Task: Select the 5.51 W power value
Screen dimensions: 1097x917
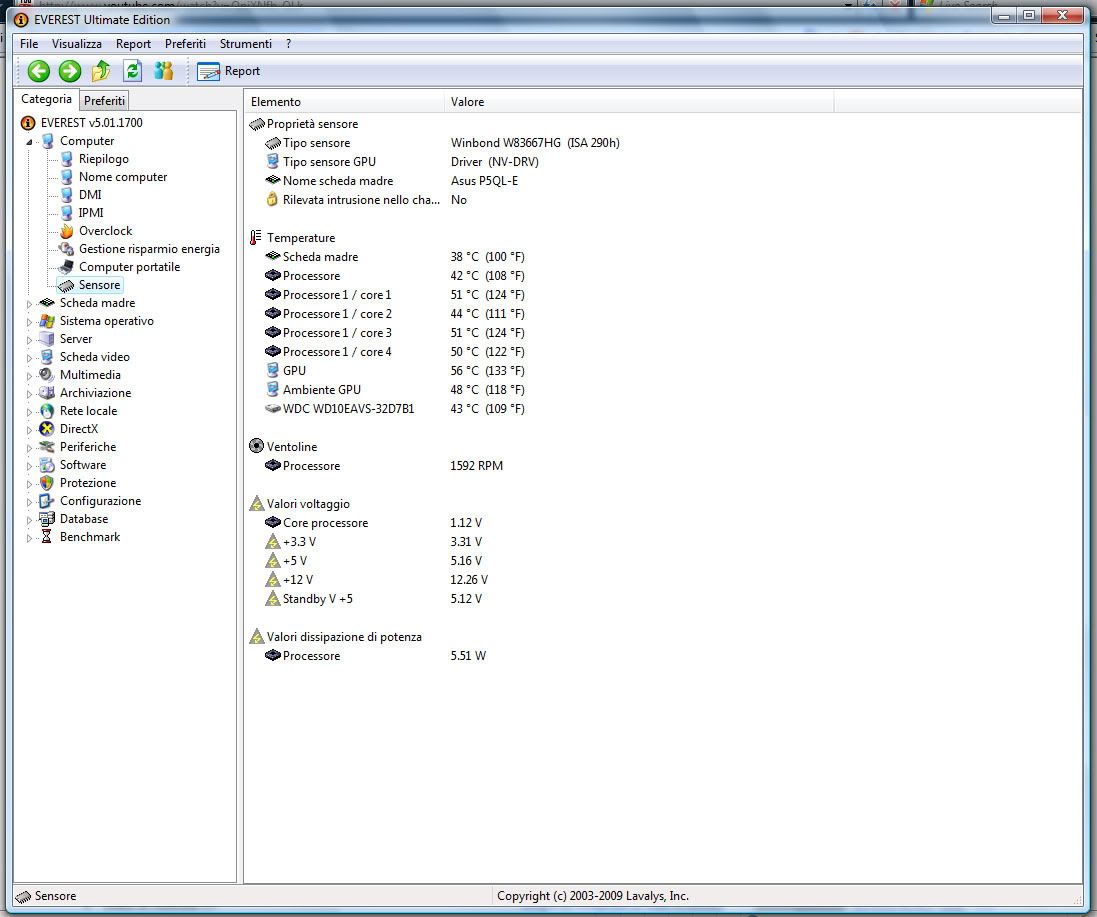Action: pos(468,656)
